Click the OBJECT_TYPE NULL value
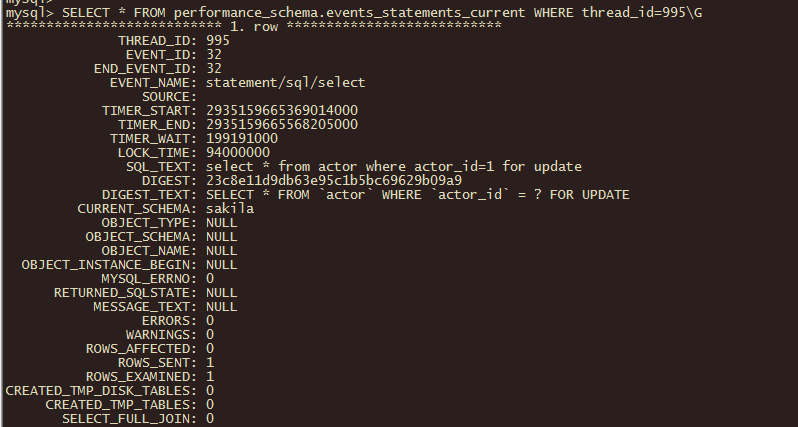Image resolution: width=798 pixels, height=427 pixels. [x=221, y=222]
